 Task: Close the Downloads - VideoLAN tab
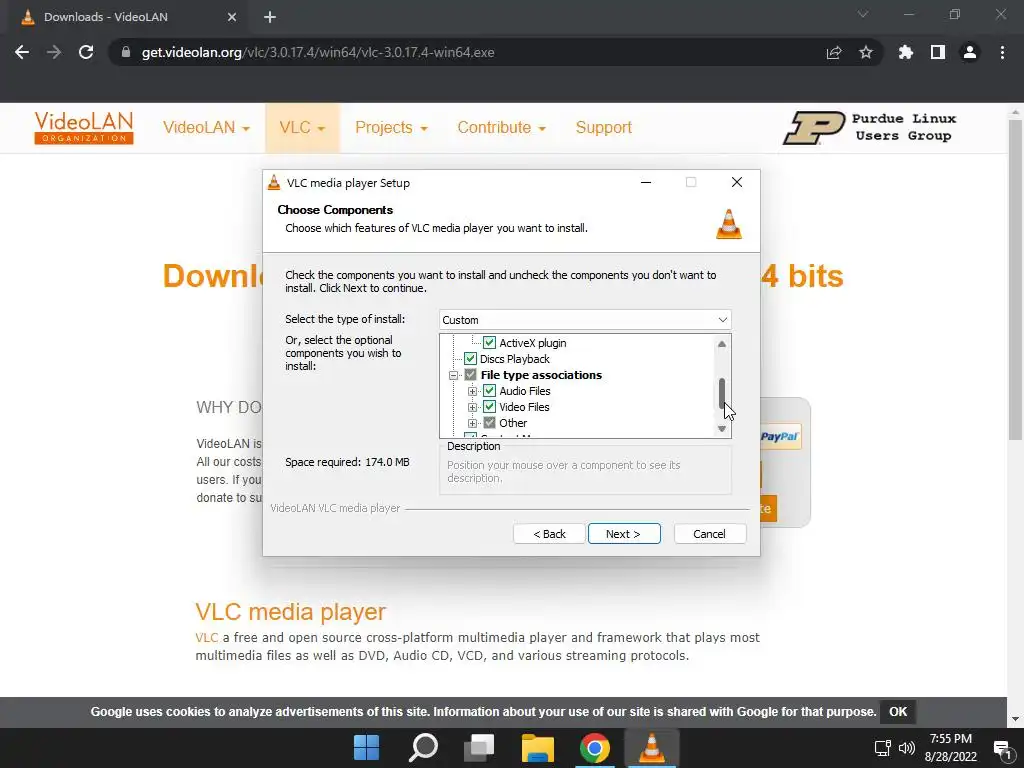point(232,17)
